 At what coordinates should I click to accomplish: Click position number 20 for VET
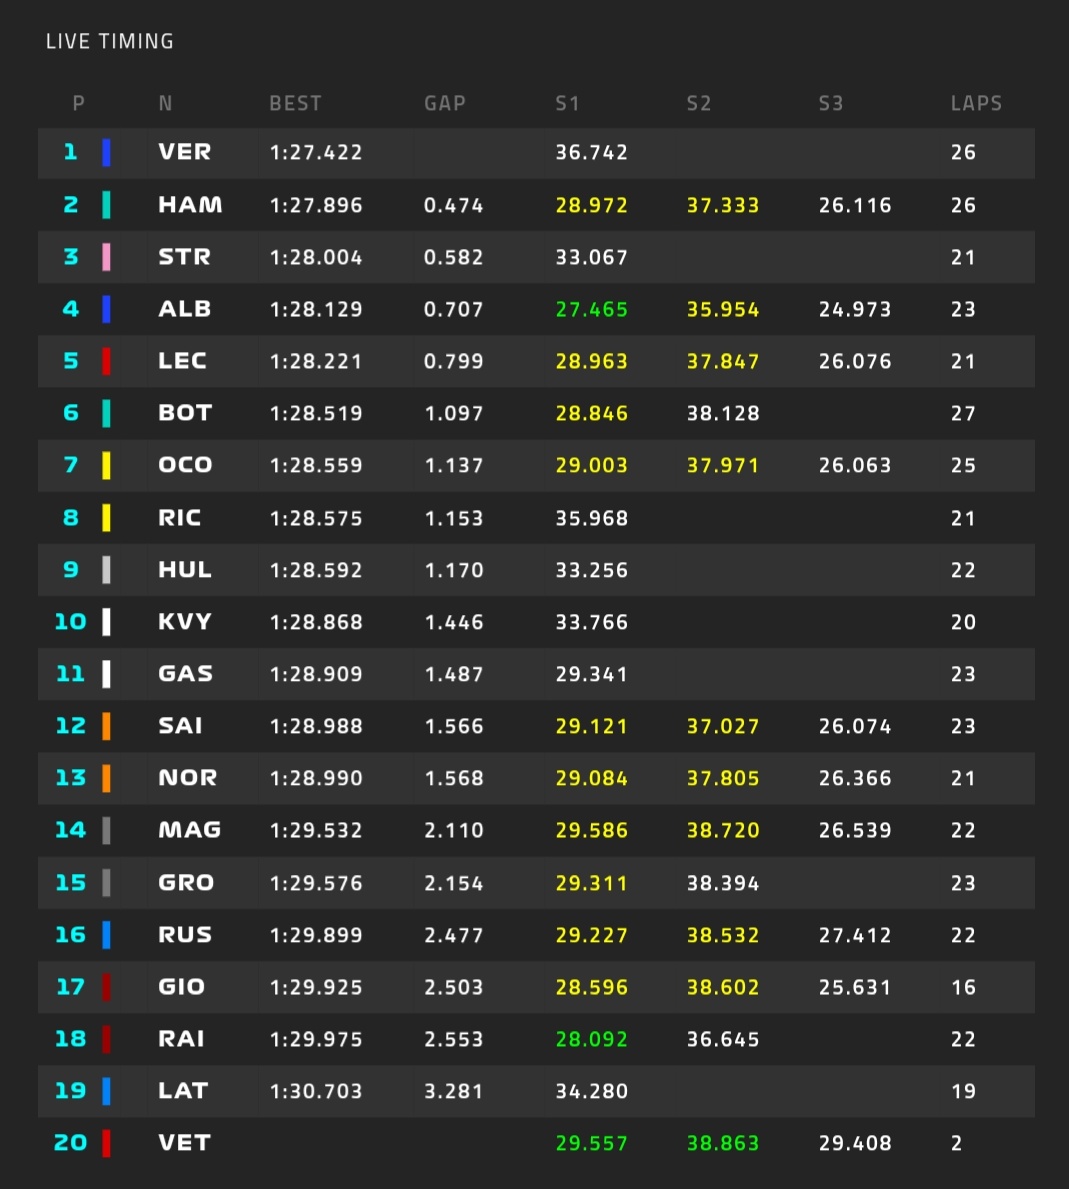[71, 1143]
